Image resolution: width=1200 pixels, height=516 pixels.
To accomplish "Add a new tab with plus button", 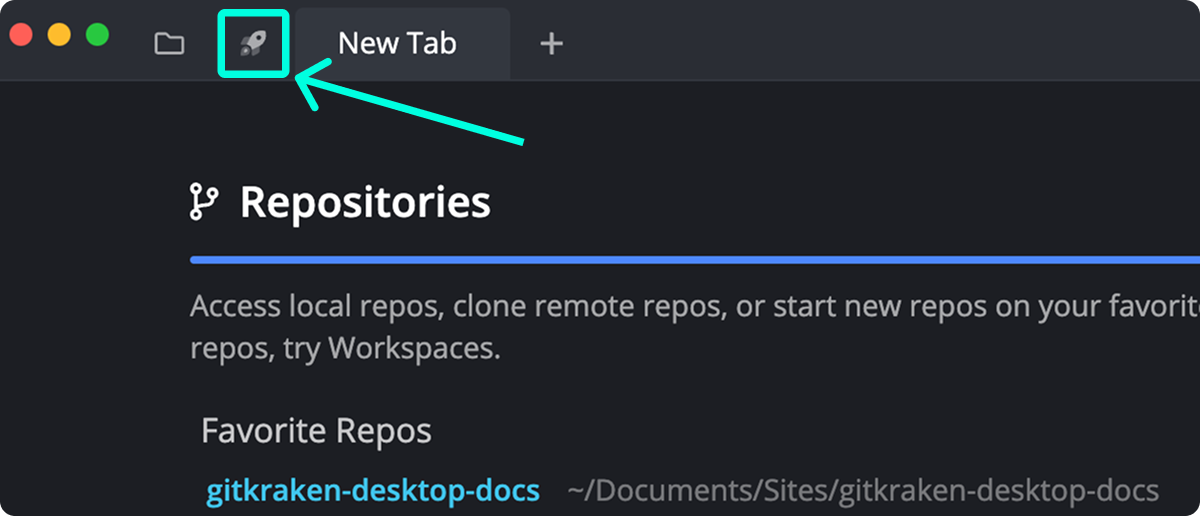I will 551,44.
